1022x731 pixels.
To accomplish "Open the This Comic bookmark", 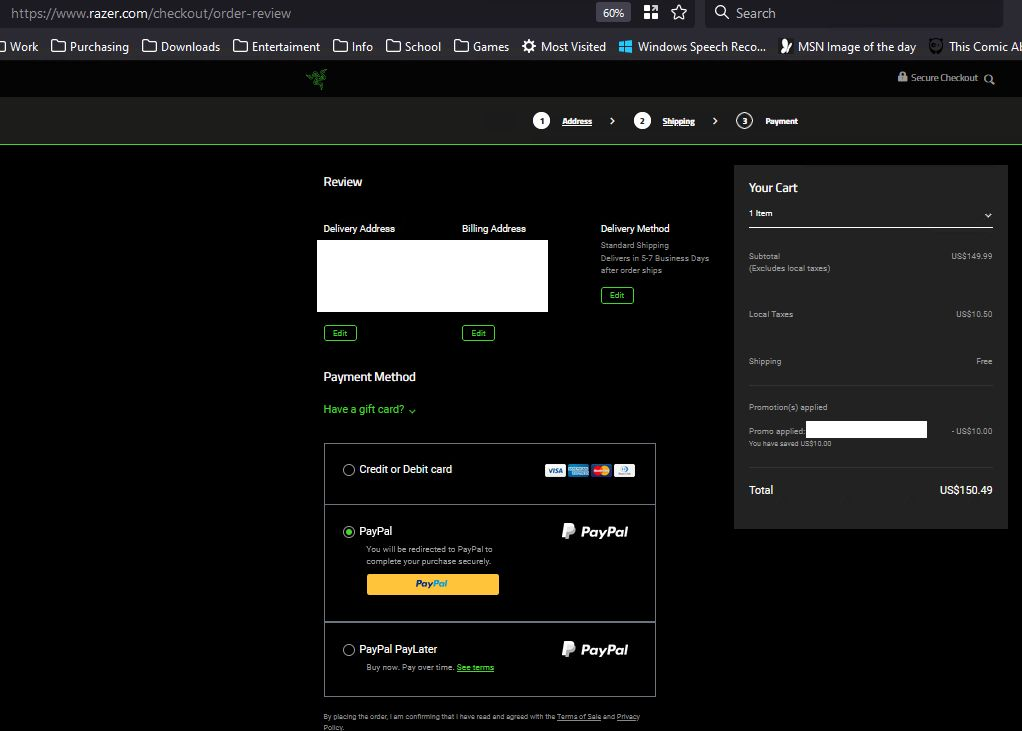I will tap(975, 46).
